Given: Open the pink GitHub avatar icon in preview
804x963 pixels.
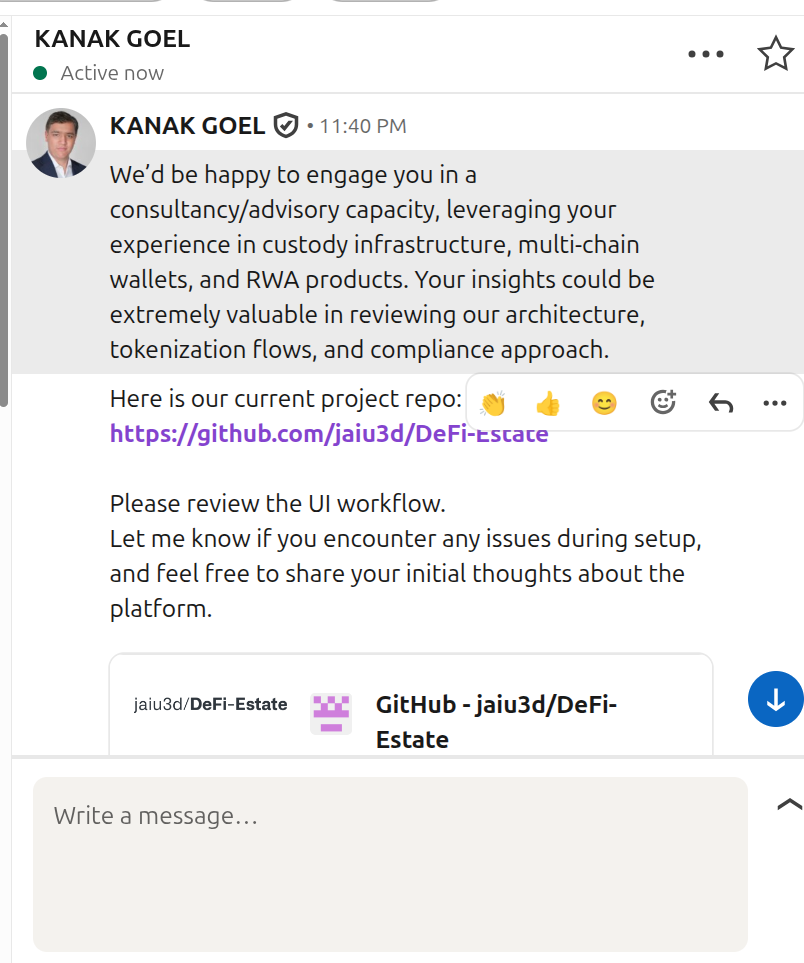Looking at the screenshot, I should (x=330, y=714).
